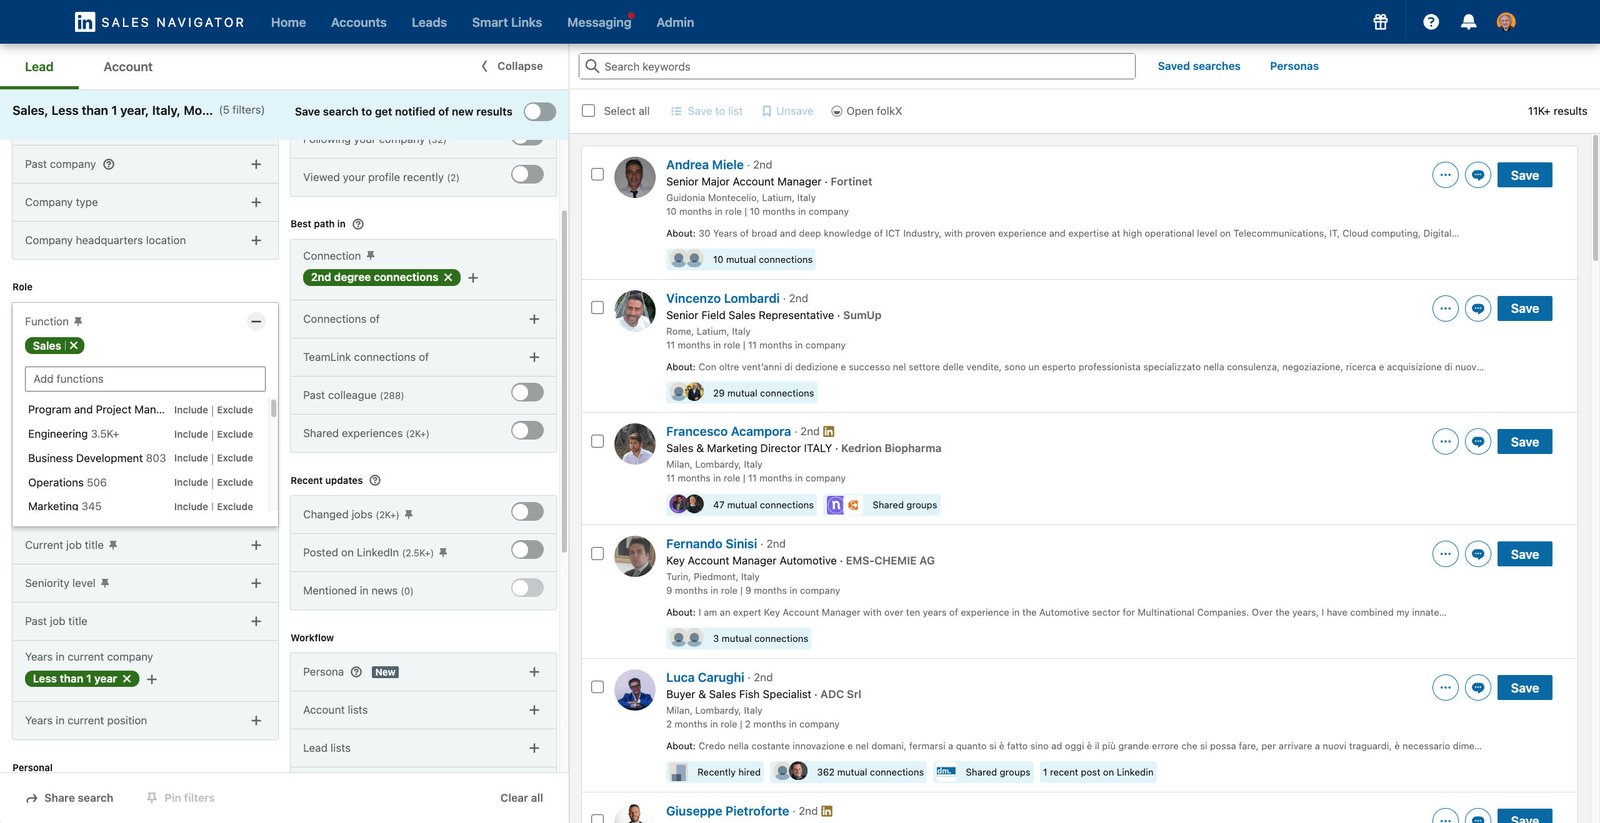The height and width of the screenshot is (823, 1600).
Task: Check the Select all checkbox
Action: [588, 111]
